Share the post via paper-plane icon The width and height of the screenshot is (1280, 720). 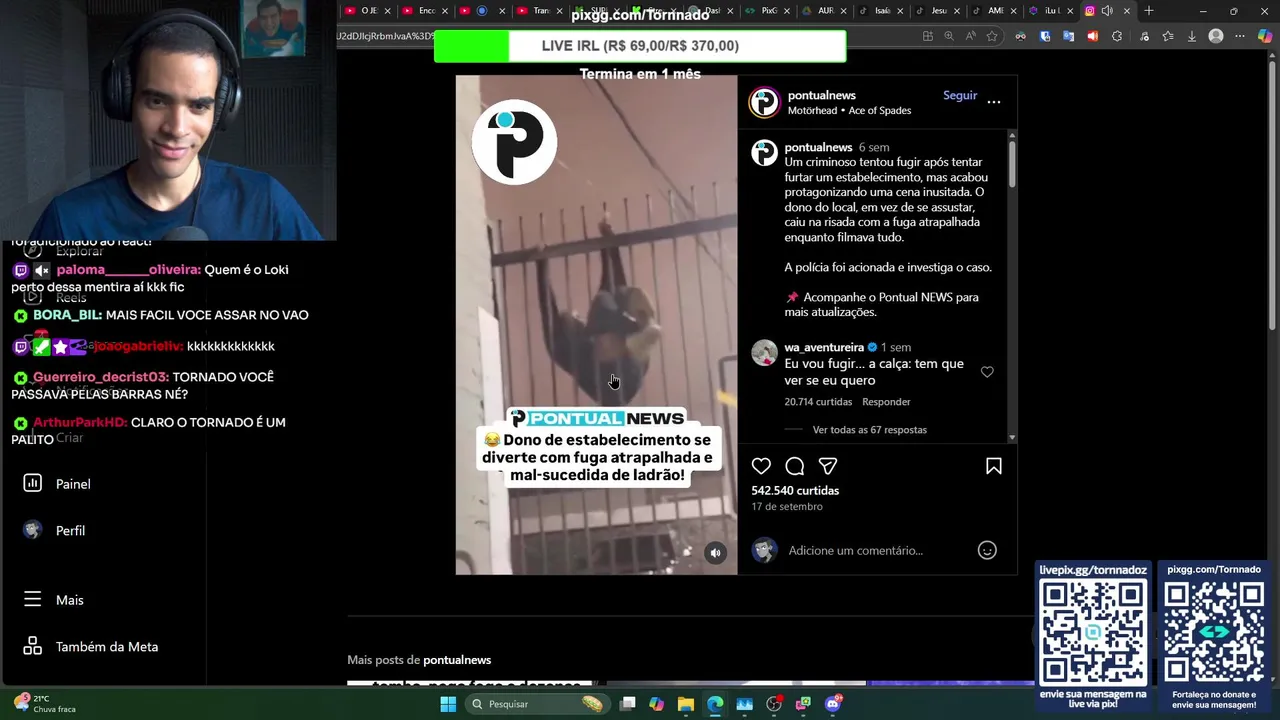pos(828,466)
